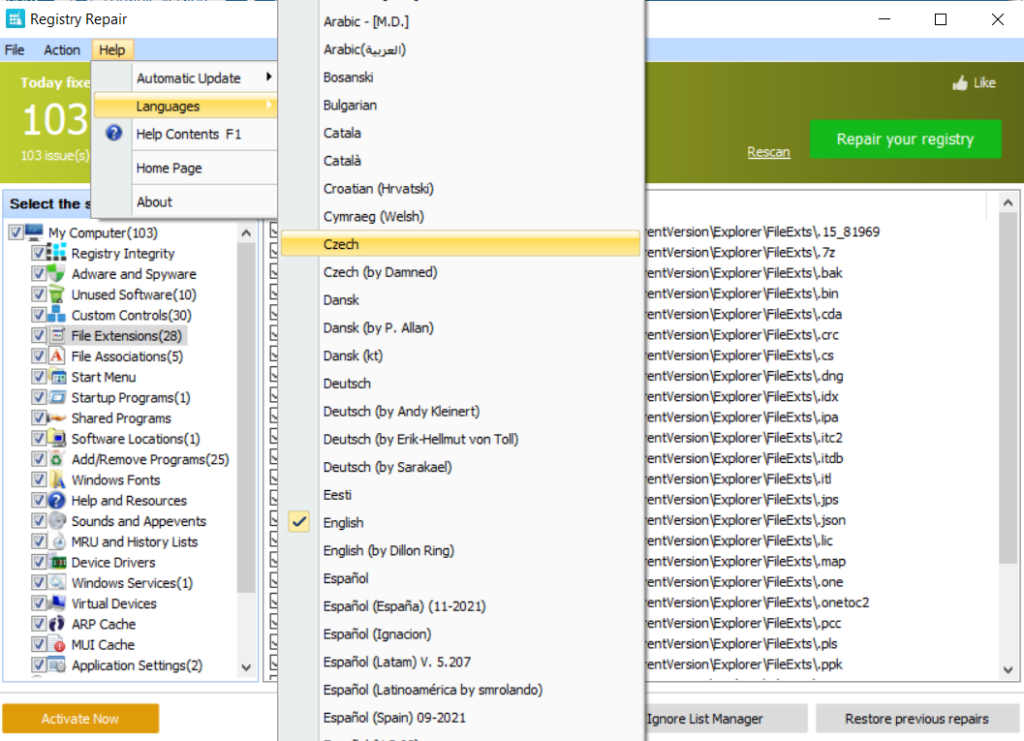This screenshot has height=741, width=1024.
Task: Uncheck the File Associations(5) checkbox
Action: coord(39,356)
